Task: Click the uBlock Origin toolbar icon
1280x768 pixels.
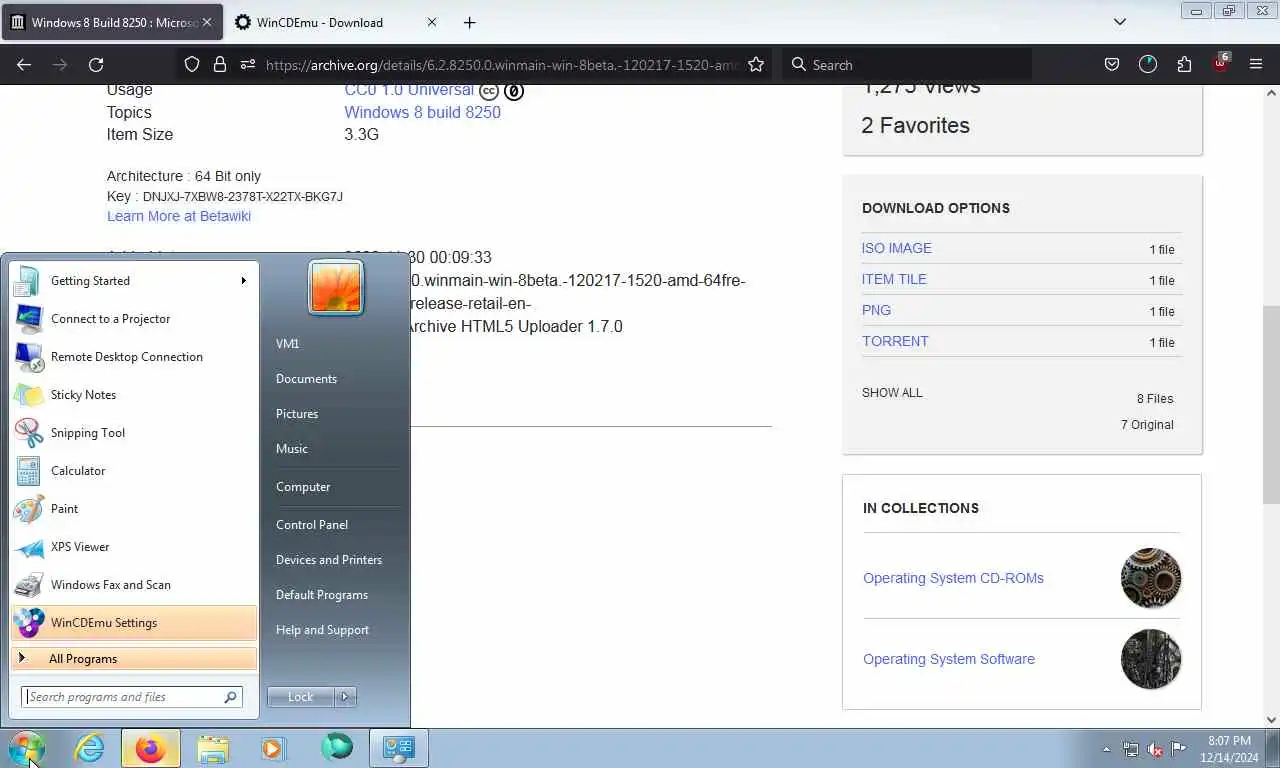Action: [x=1221, y=63]
